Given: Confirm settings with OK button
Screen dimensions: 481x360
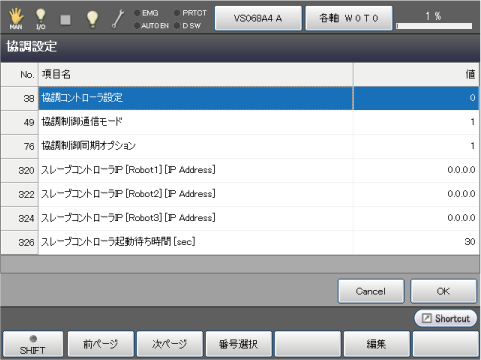Looking at the screenshot, I should pyautogui.click(x=443, y=291).
